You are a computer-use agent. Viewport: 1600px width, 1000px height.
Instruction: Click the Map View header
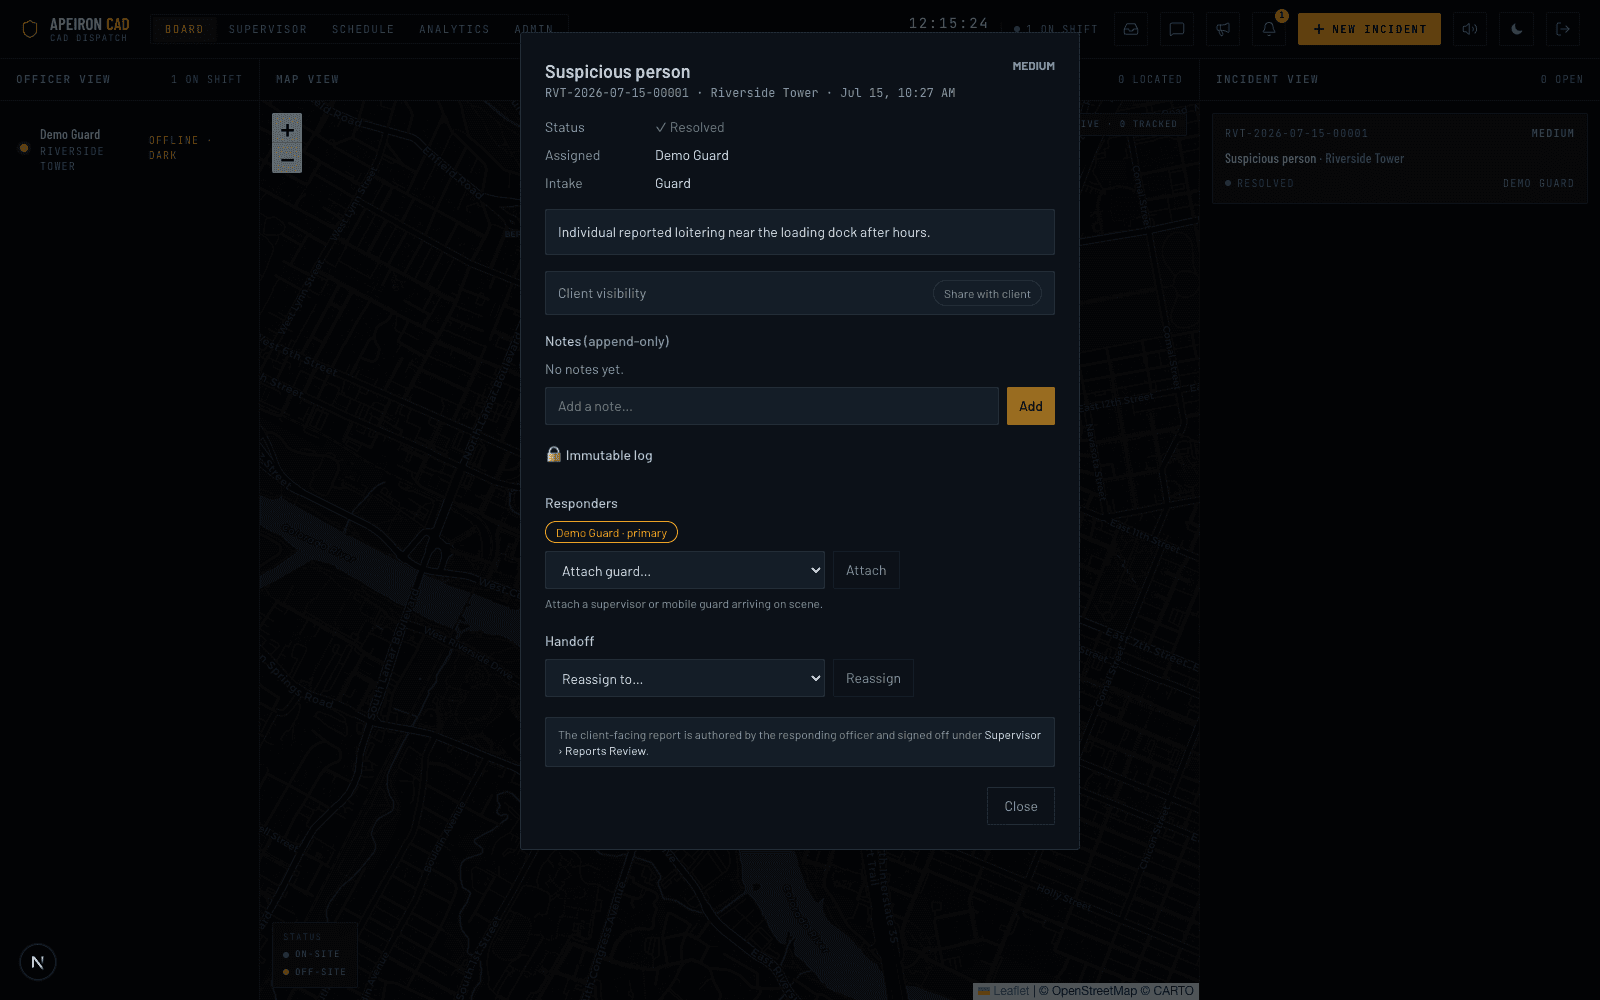point(308,79)
